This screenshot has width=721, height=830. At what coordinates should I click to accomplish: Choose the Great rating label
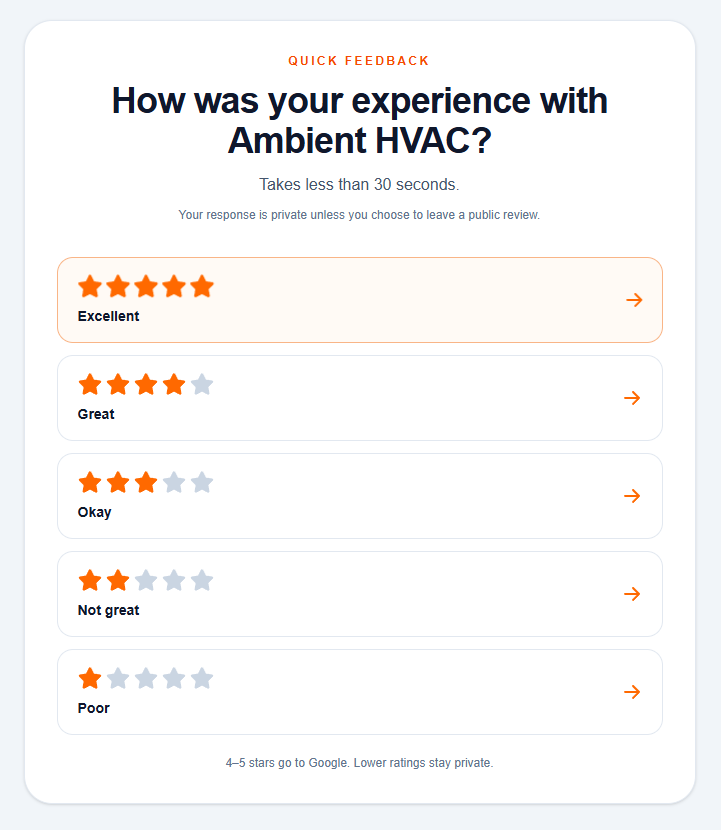(96, 414)
